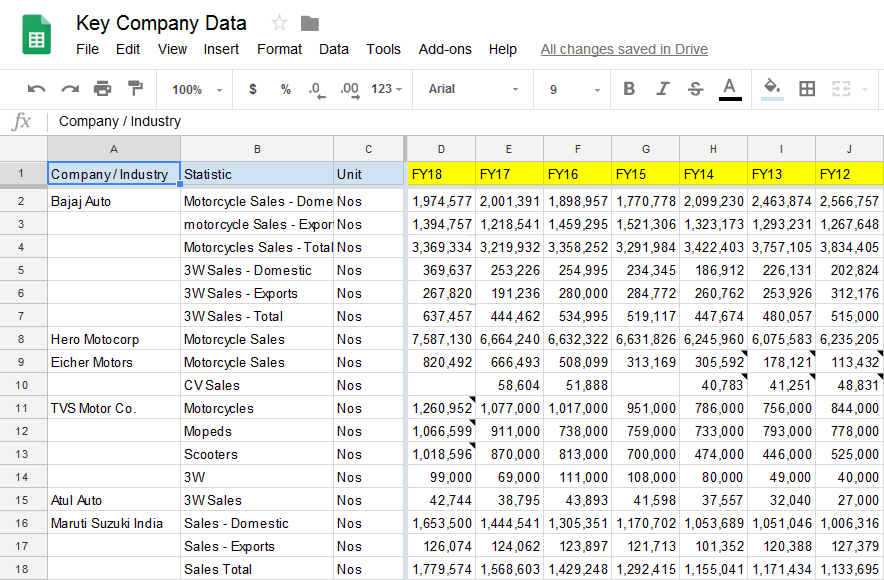Format as percent
The height and width of the screenshot is (580, 884).
click(286, 89)
